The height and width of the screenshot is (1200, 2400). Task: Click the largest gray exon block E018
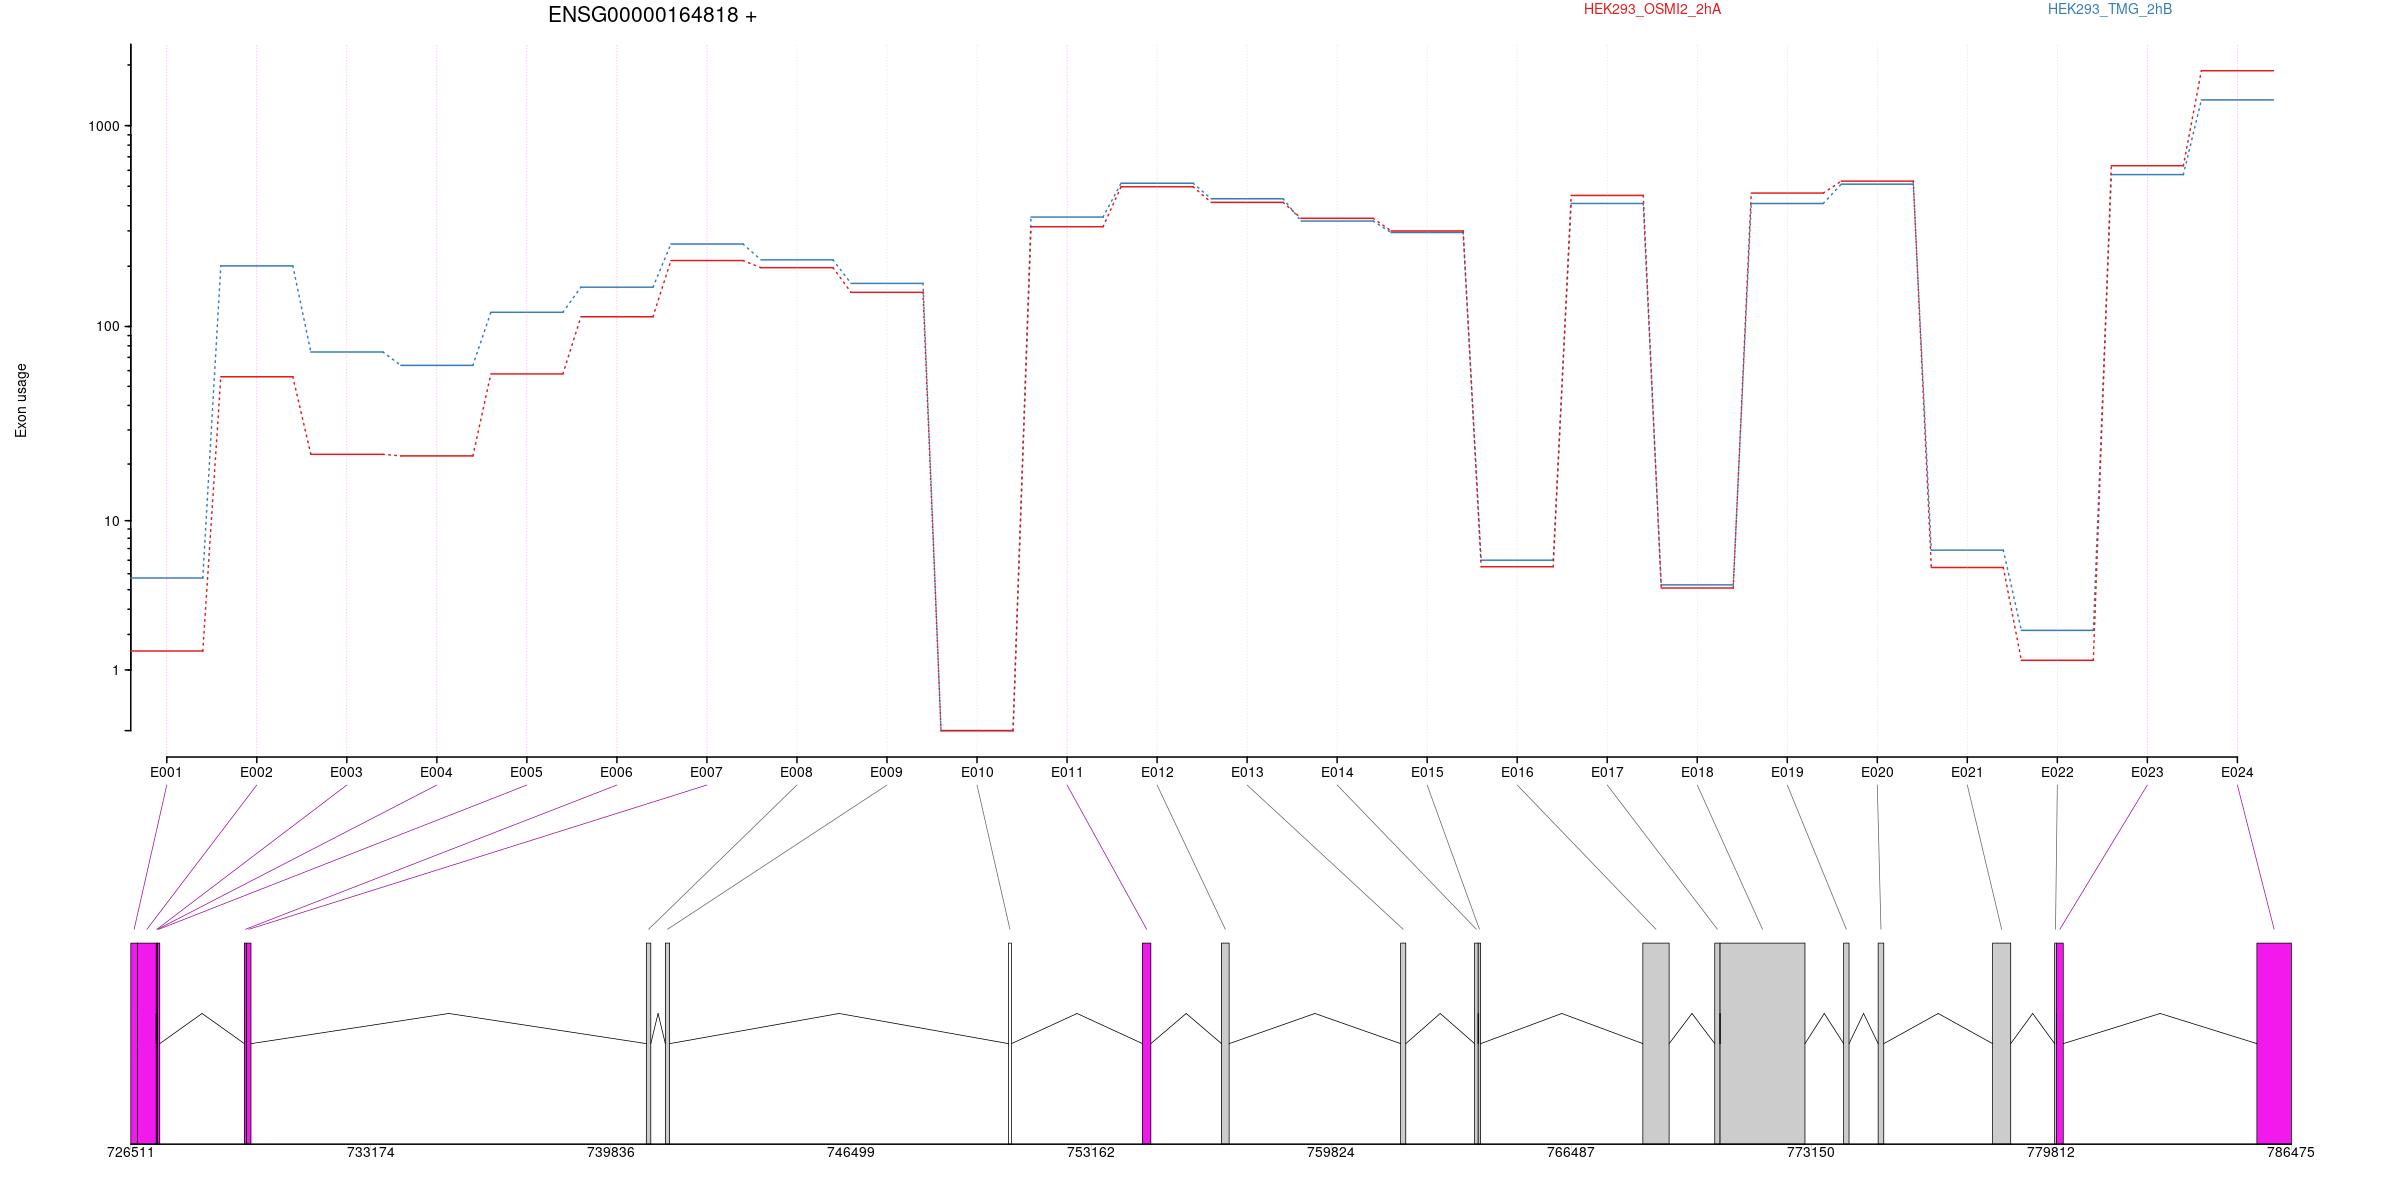click(1762, 1043)
